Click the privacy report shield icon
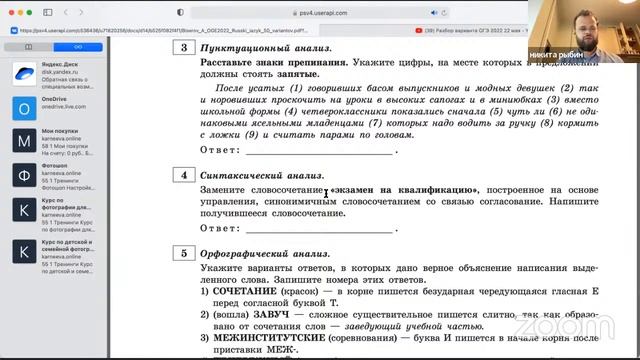 [x=180, y=12]
